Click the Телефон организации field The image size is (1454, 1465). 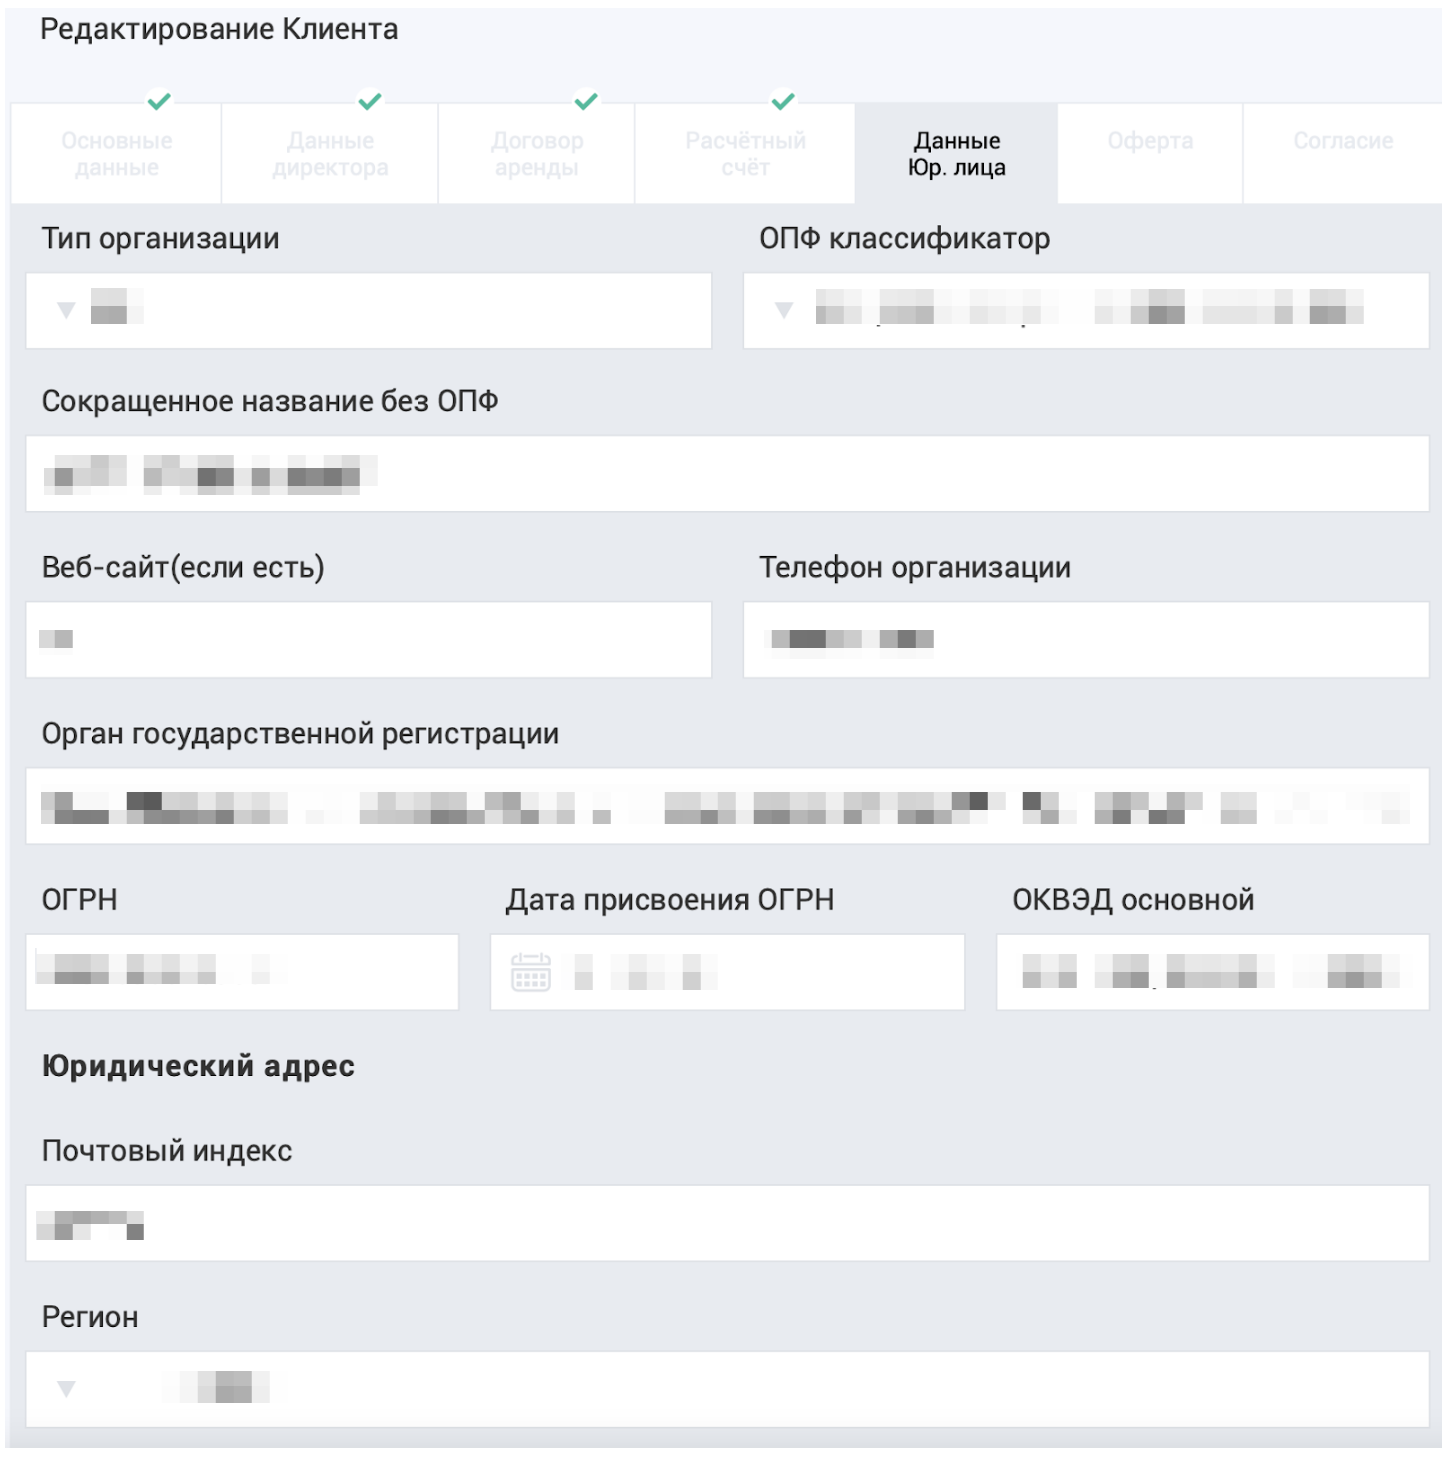(x=1086, y=640)
